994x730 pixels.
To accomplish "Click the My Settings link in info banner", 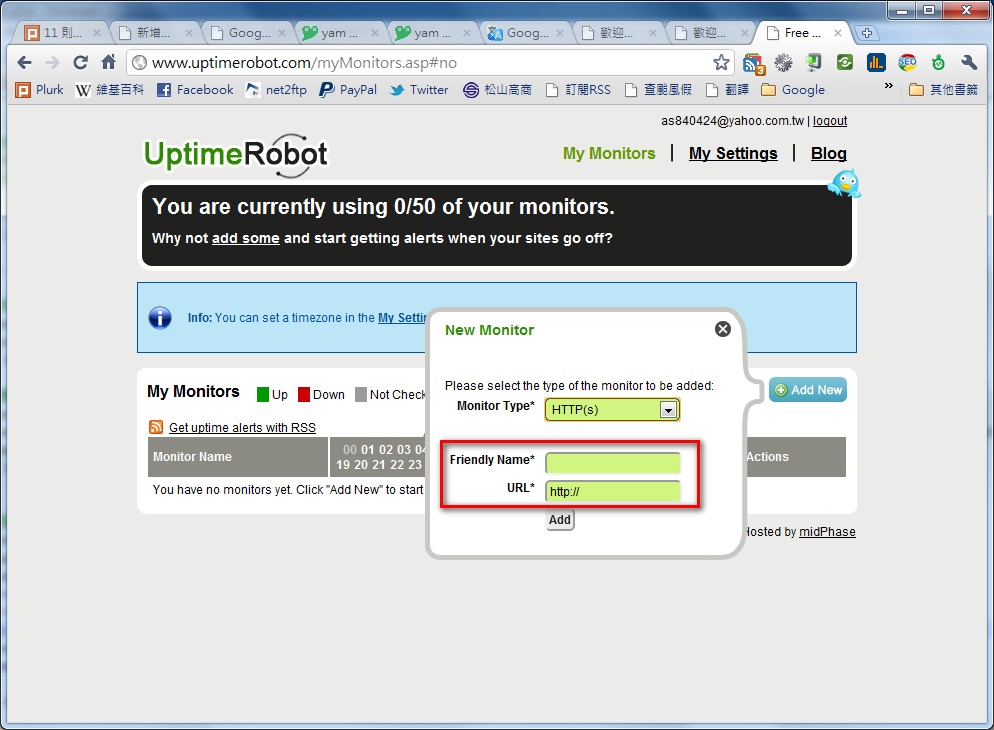I will 402,317.
